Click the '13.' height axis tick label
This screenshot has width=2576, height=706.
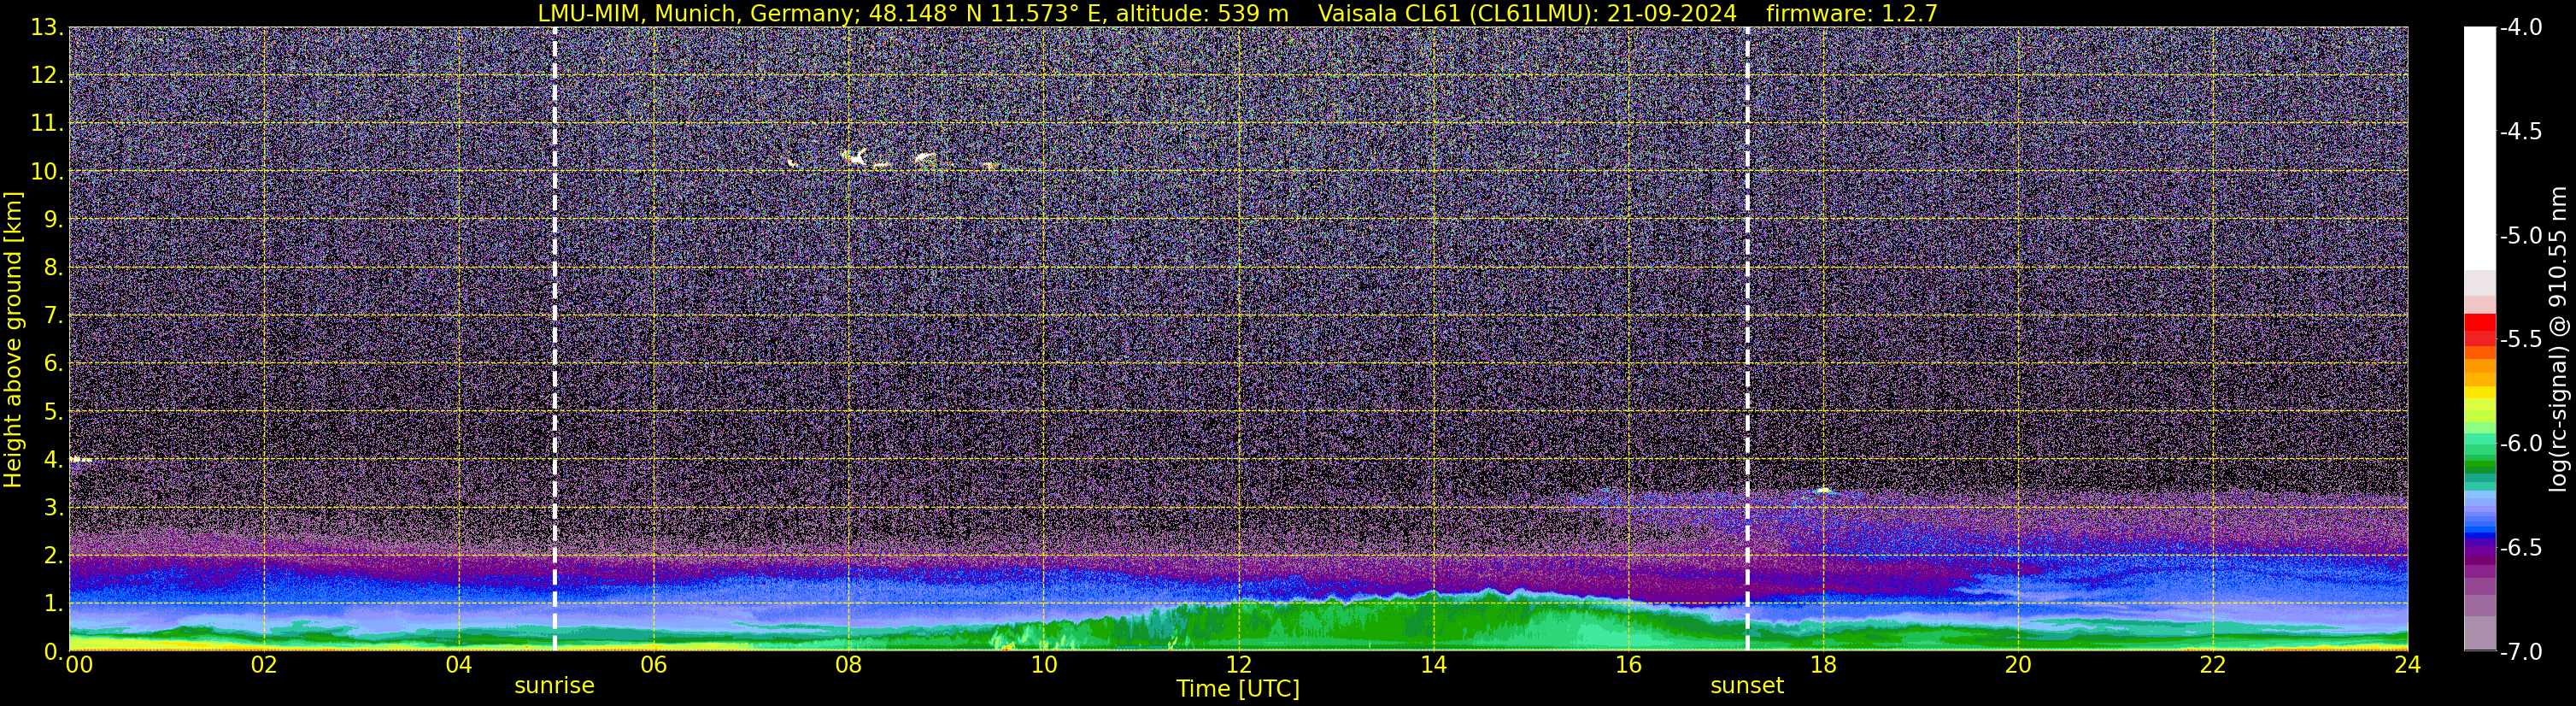47,28
